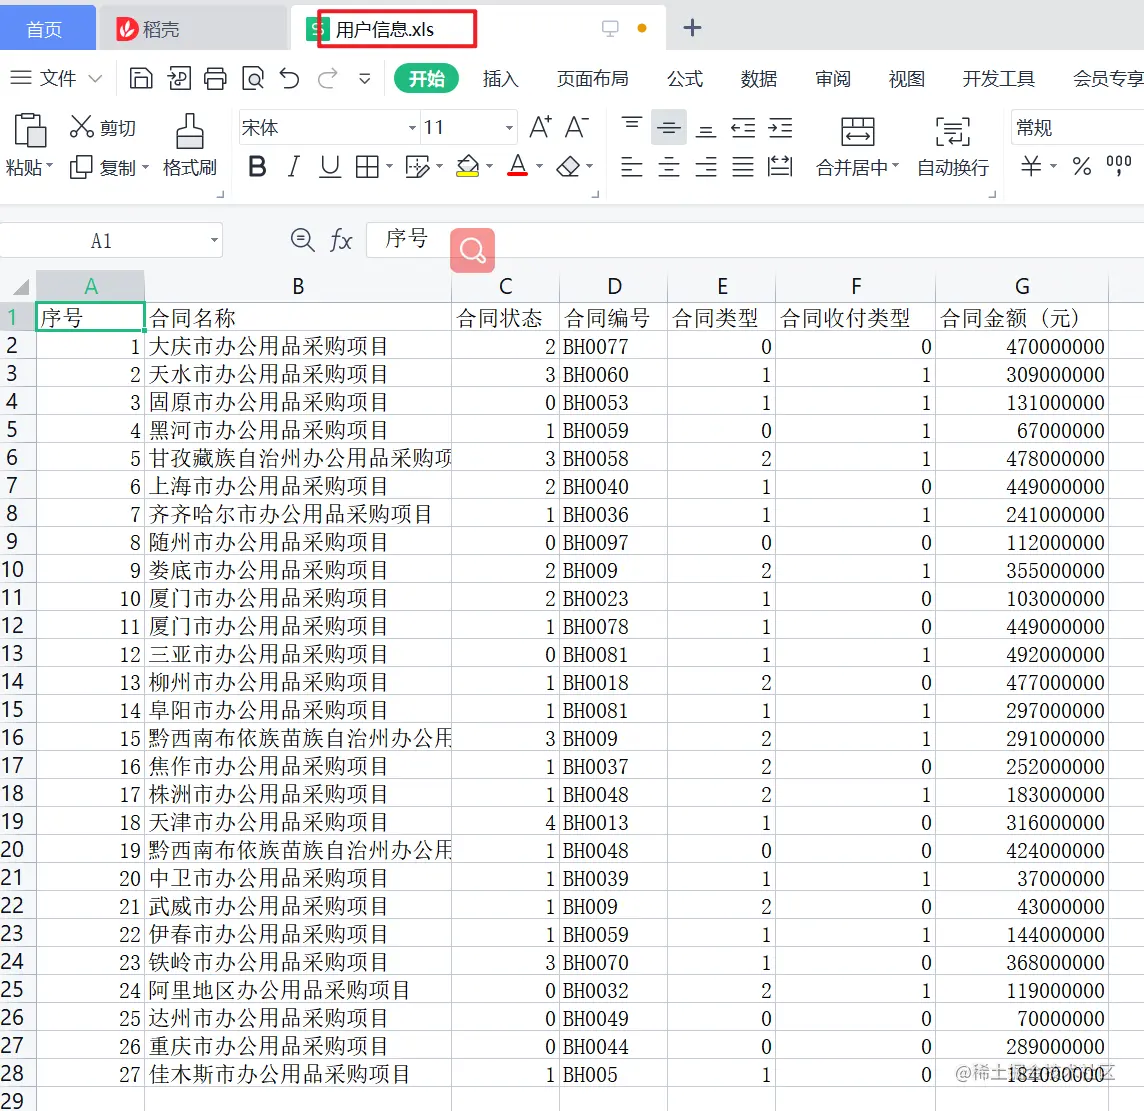Click 合并居中 merge and center
Screen dimensions: 1144x1111
857,145
